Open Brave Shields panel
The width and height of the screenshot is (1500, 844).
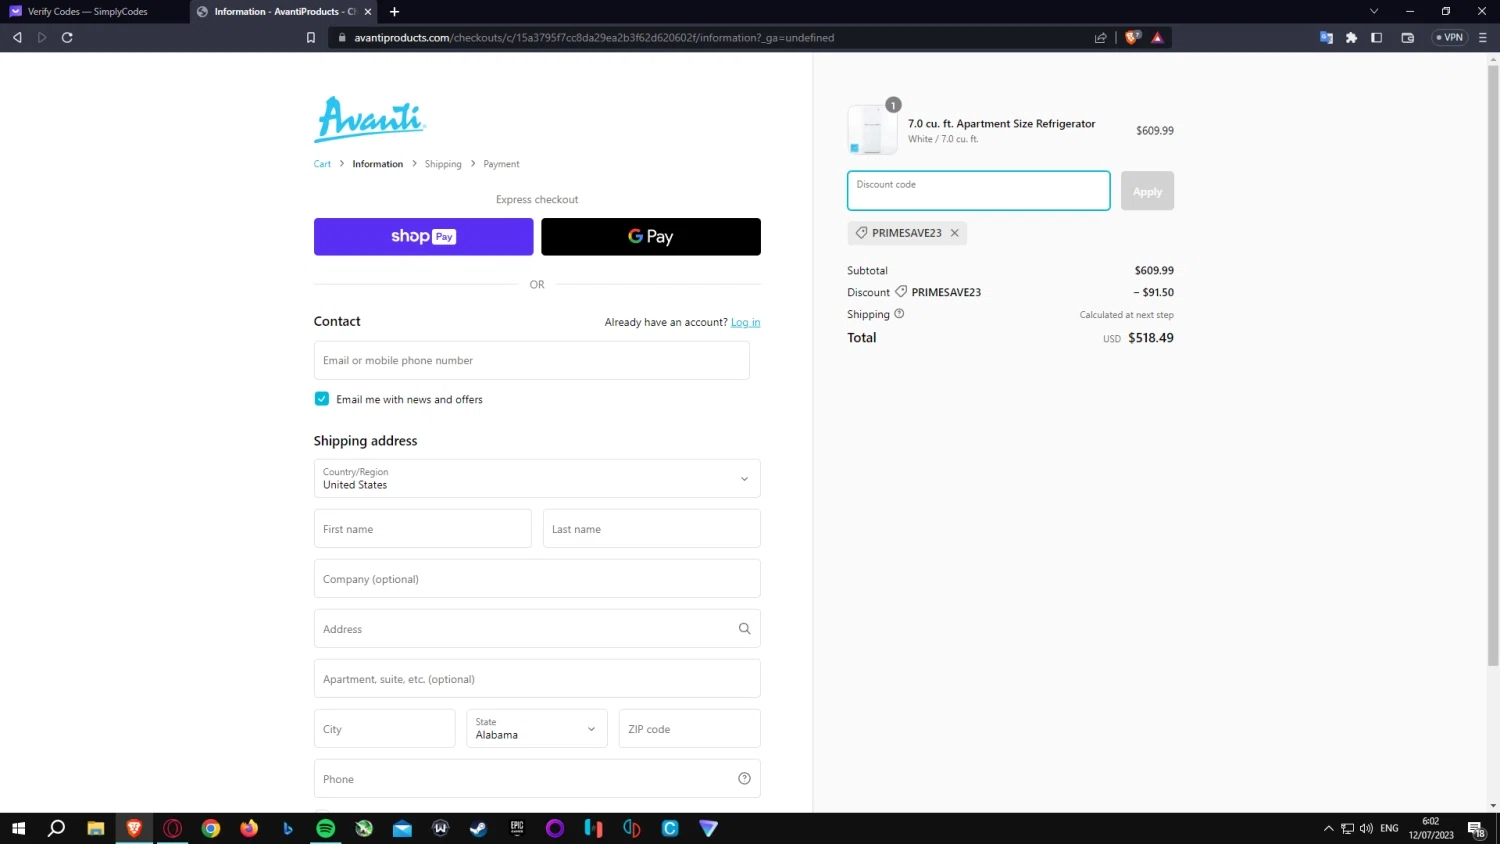[x=1132, y=38]
